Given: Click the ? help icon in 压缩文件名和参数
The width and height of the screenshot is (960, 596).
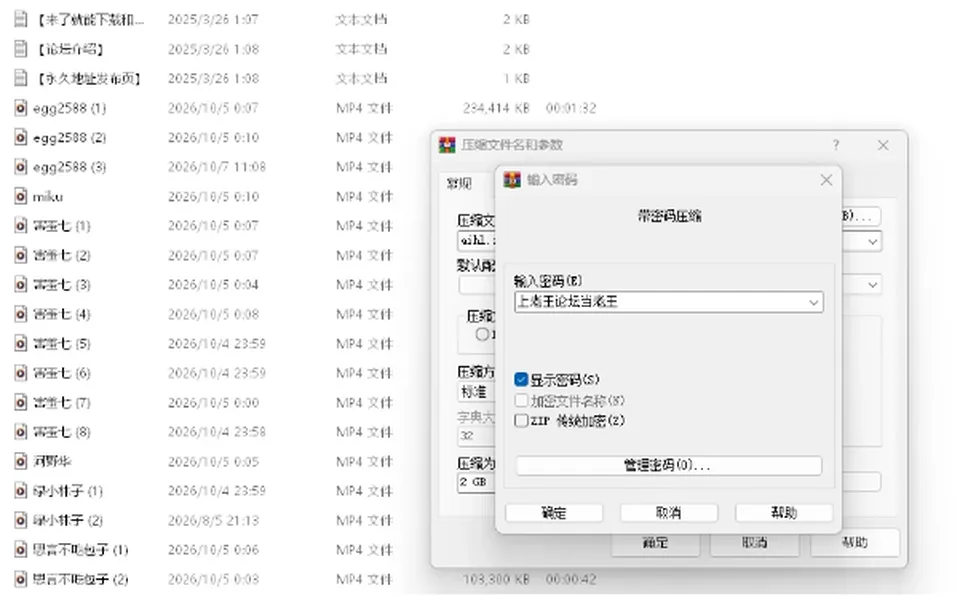Looking at the screenshot, I should pos(836,145).
